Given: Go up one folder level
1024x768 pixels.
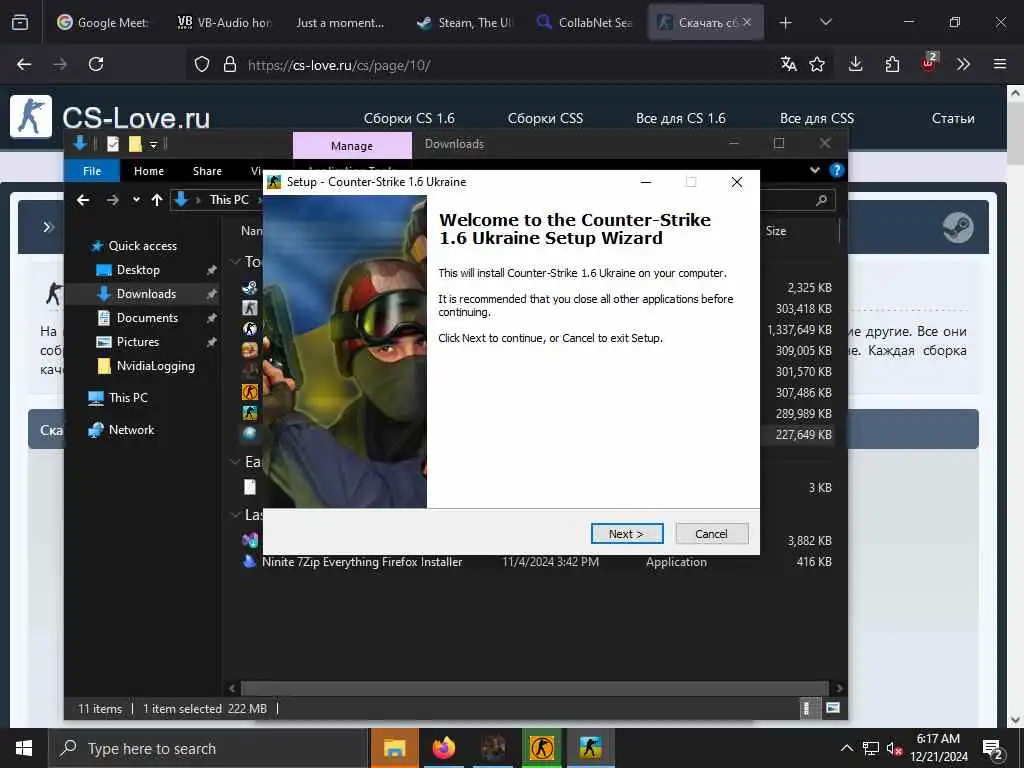Looking at the screenshot, I should [x=157, y=200].
